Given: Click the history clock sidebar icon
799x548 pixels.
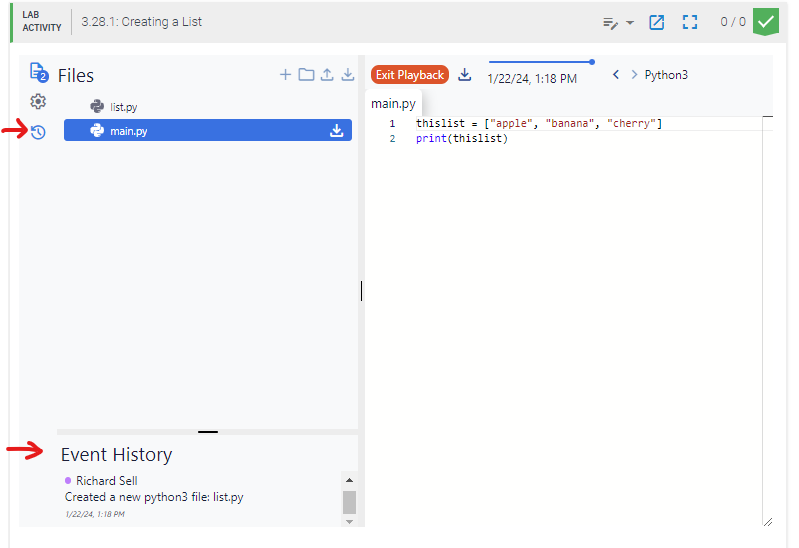Looking at the screenshot, I should point(38,131).
